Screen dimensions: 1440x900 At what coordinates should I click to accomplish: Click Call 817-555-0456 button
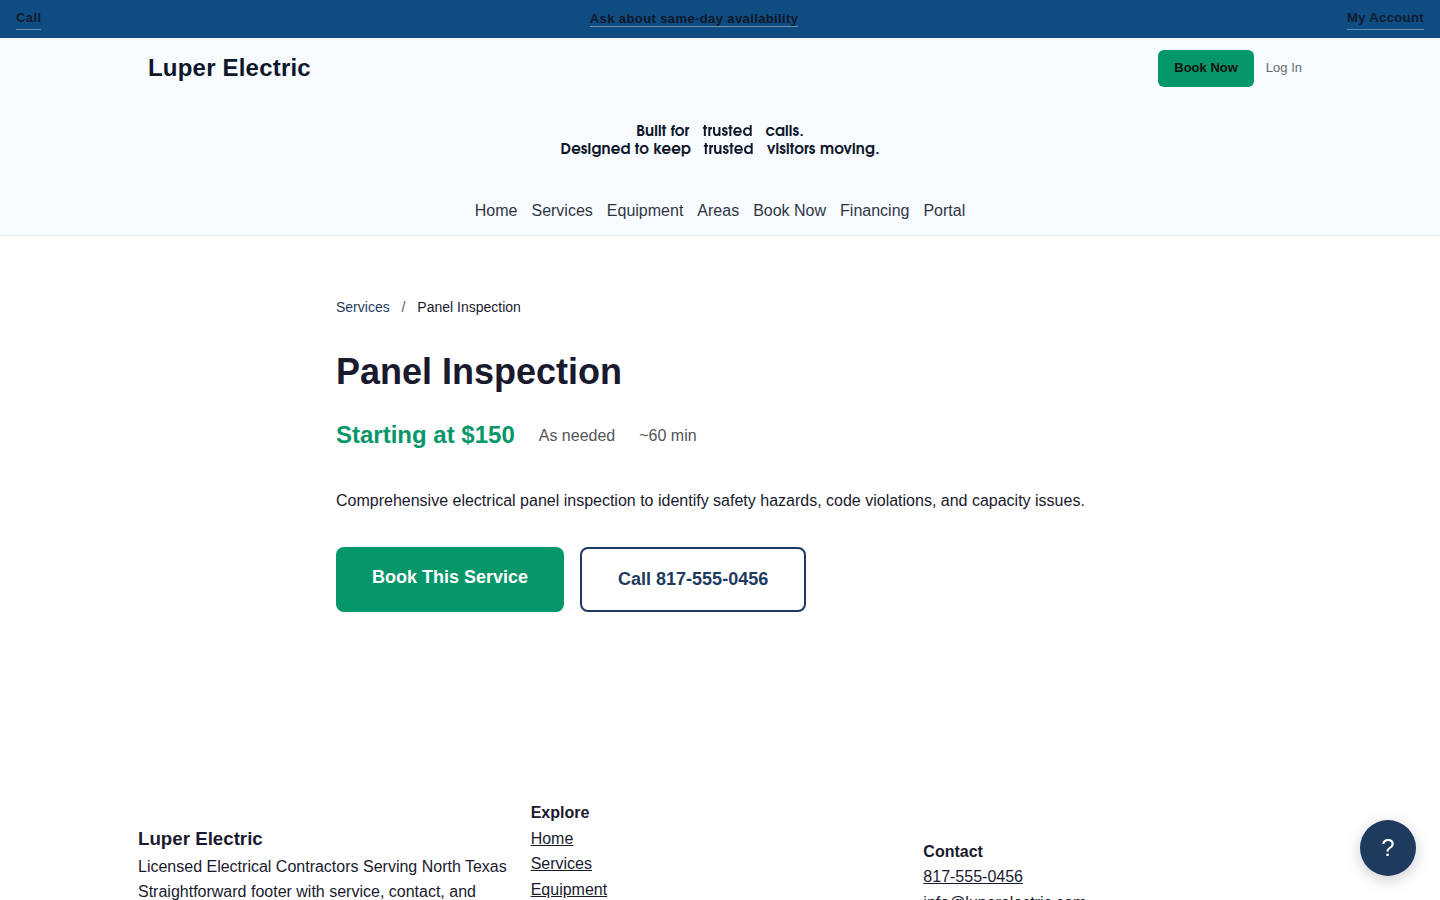pyautogui.click(x=692, y=579)
